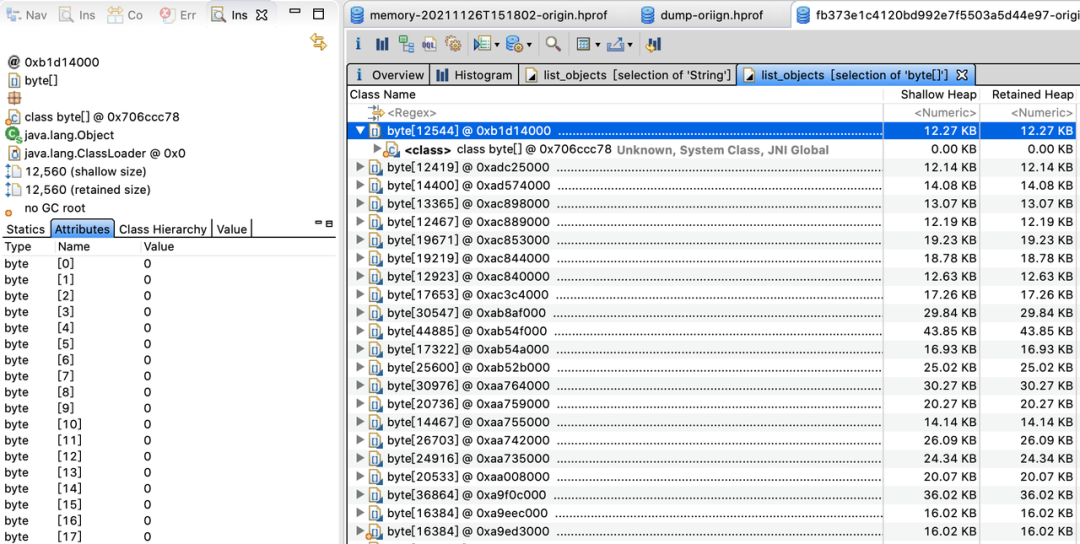Toggle link with snapshot arrows in Inspector
Screen dimensions: 1080x544
point(318,41)
